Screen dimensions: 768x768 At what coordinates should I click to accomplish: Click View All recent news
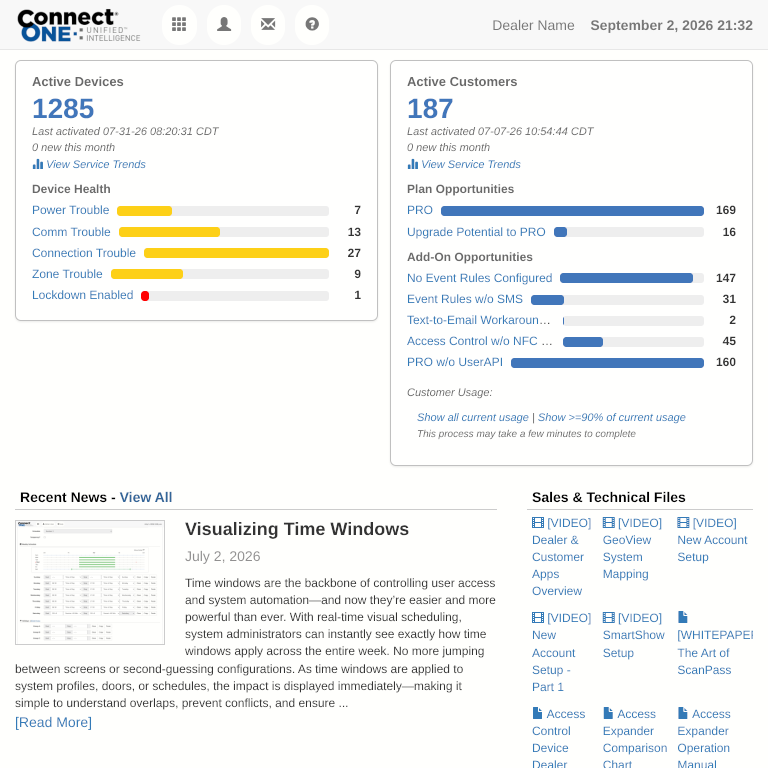(146, 498)
